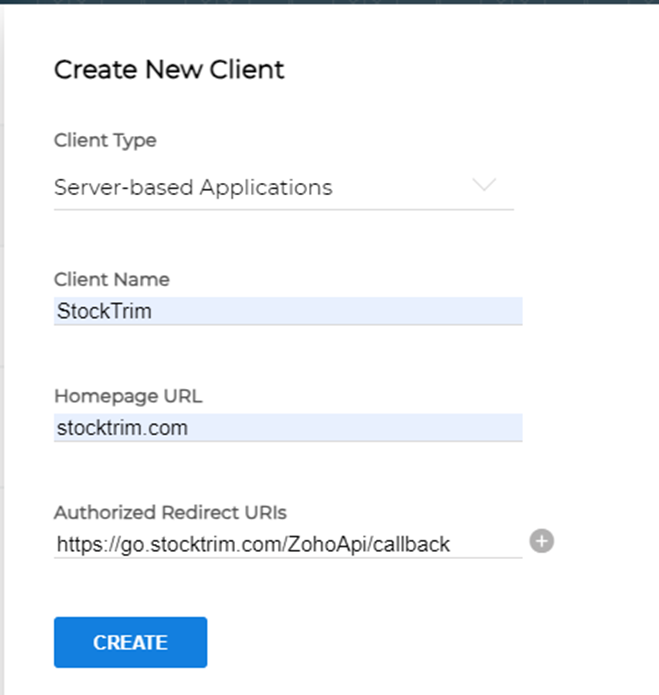Edit the Authorized Redirect URIs field
The height and width of the screenshot is (695, 659).
point(287,544)
